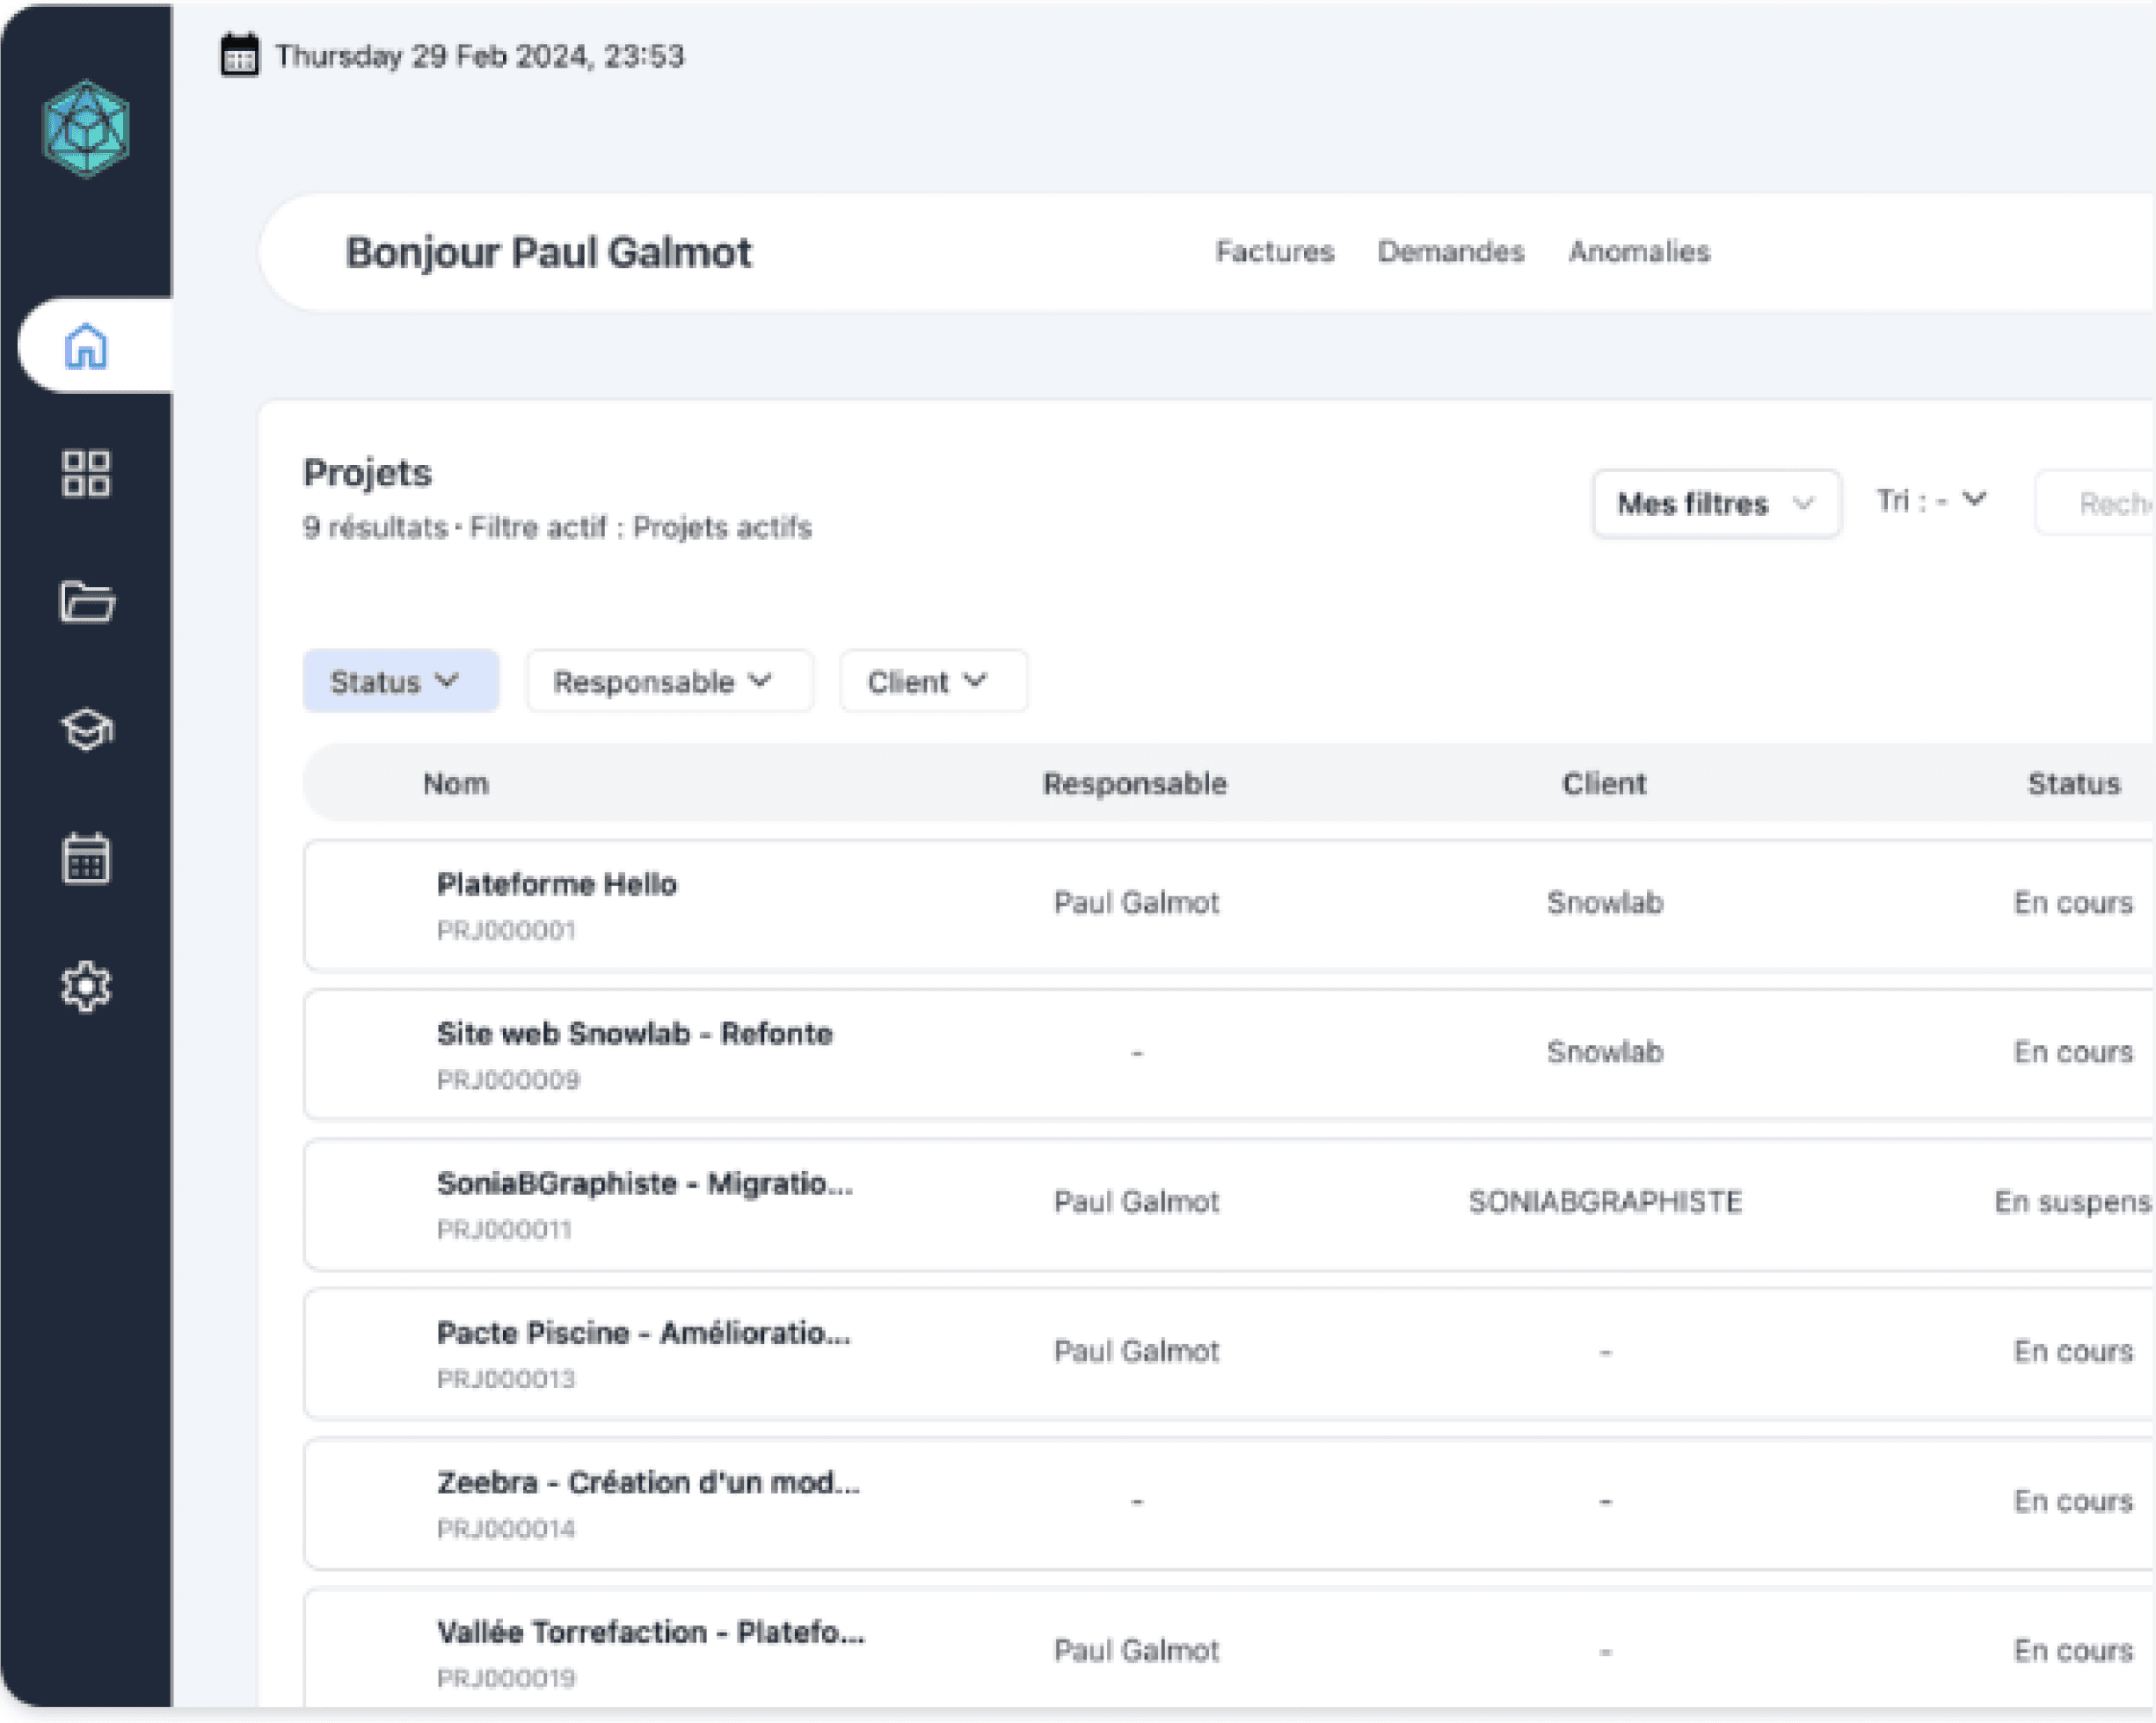2156x1723 pixels.
Task: Switch to the Demandes tab
Action: 1450,251
